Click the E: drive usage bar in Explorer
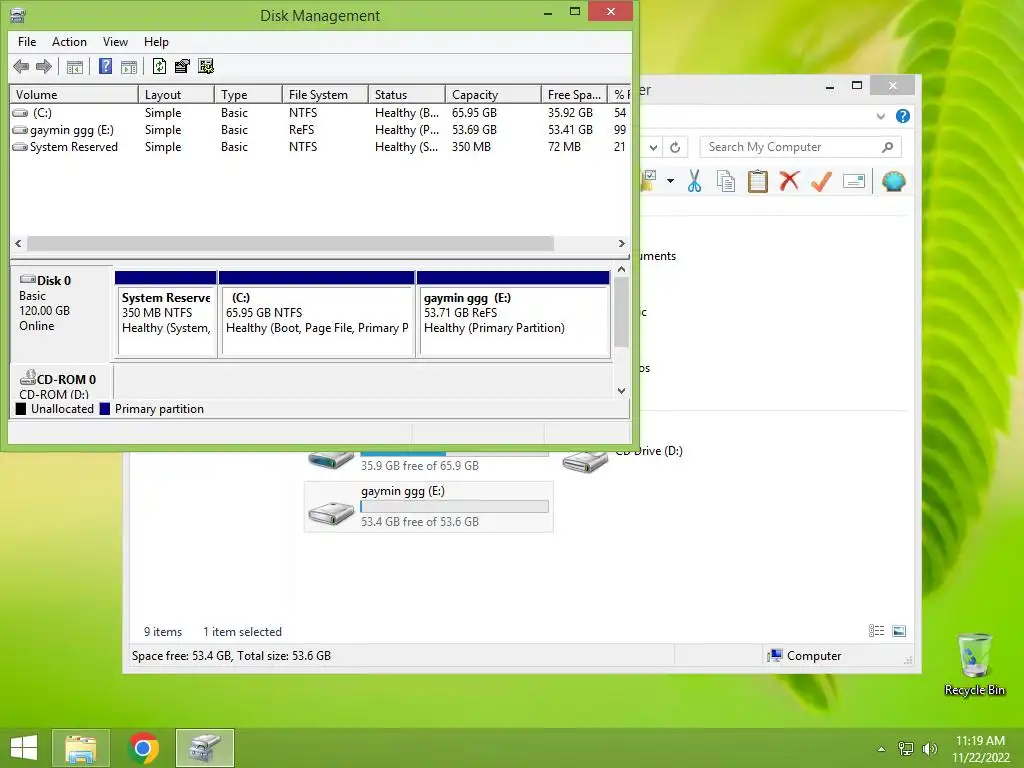This screenshot has height=768, width=1024. [455, 506]
